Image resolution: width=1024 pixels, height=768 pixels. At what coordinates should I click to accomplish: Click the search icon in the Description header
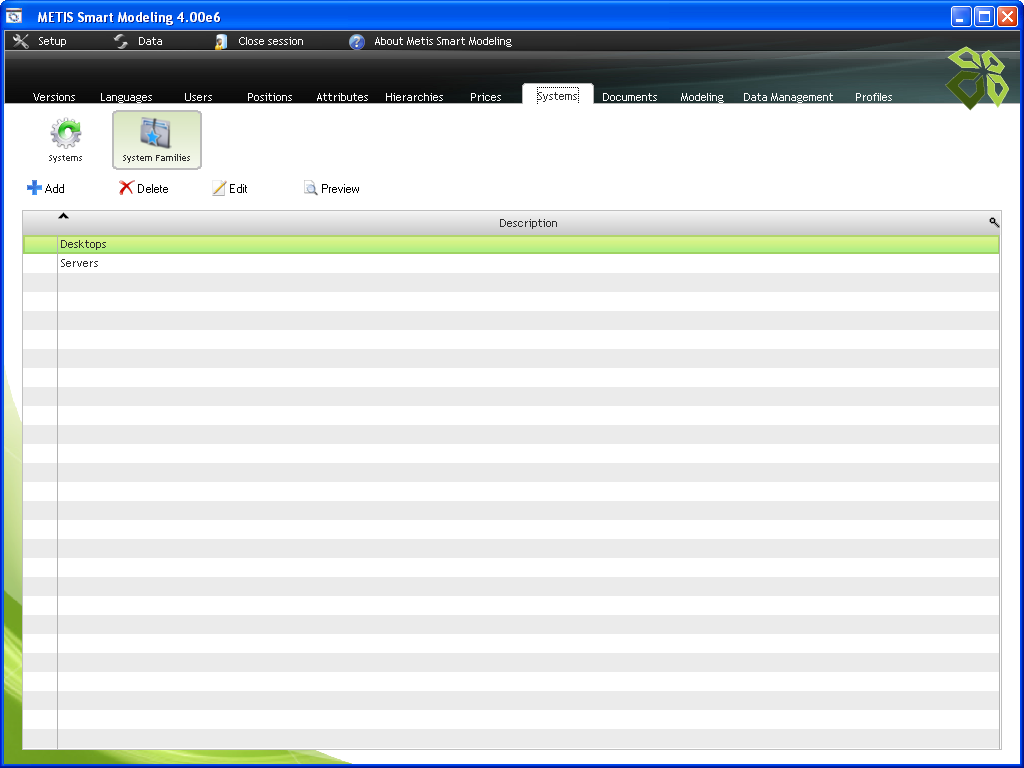click(x=994, y=223)
